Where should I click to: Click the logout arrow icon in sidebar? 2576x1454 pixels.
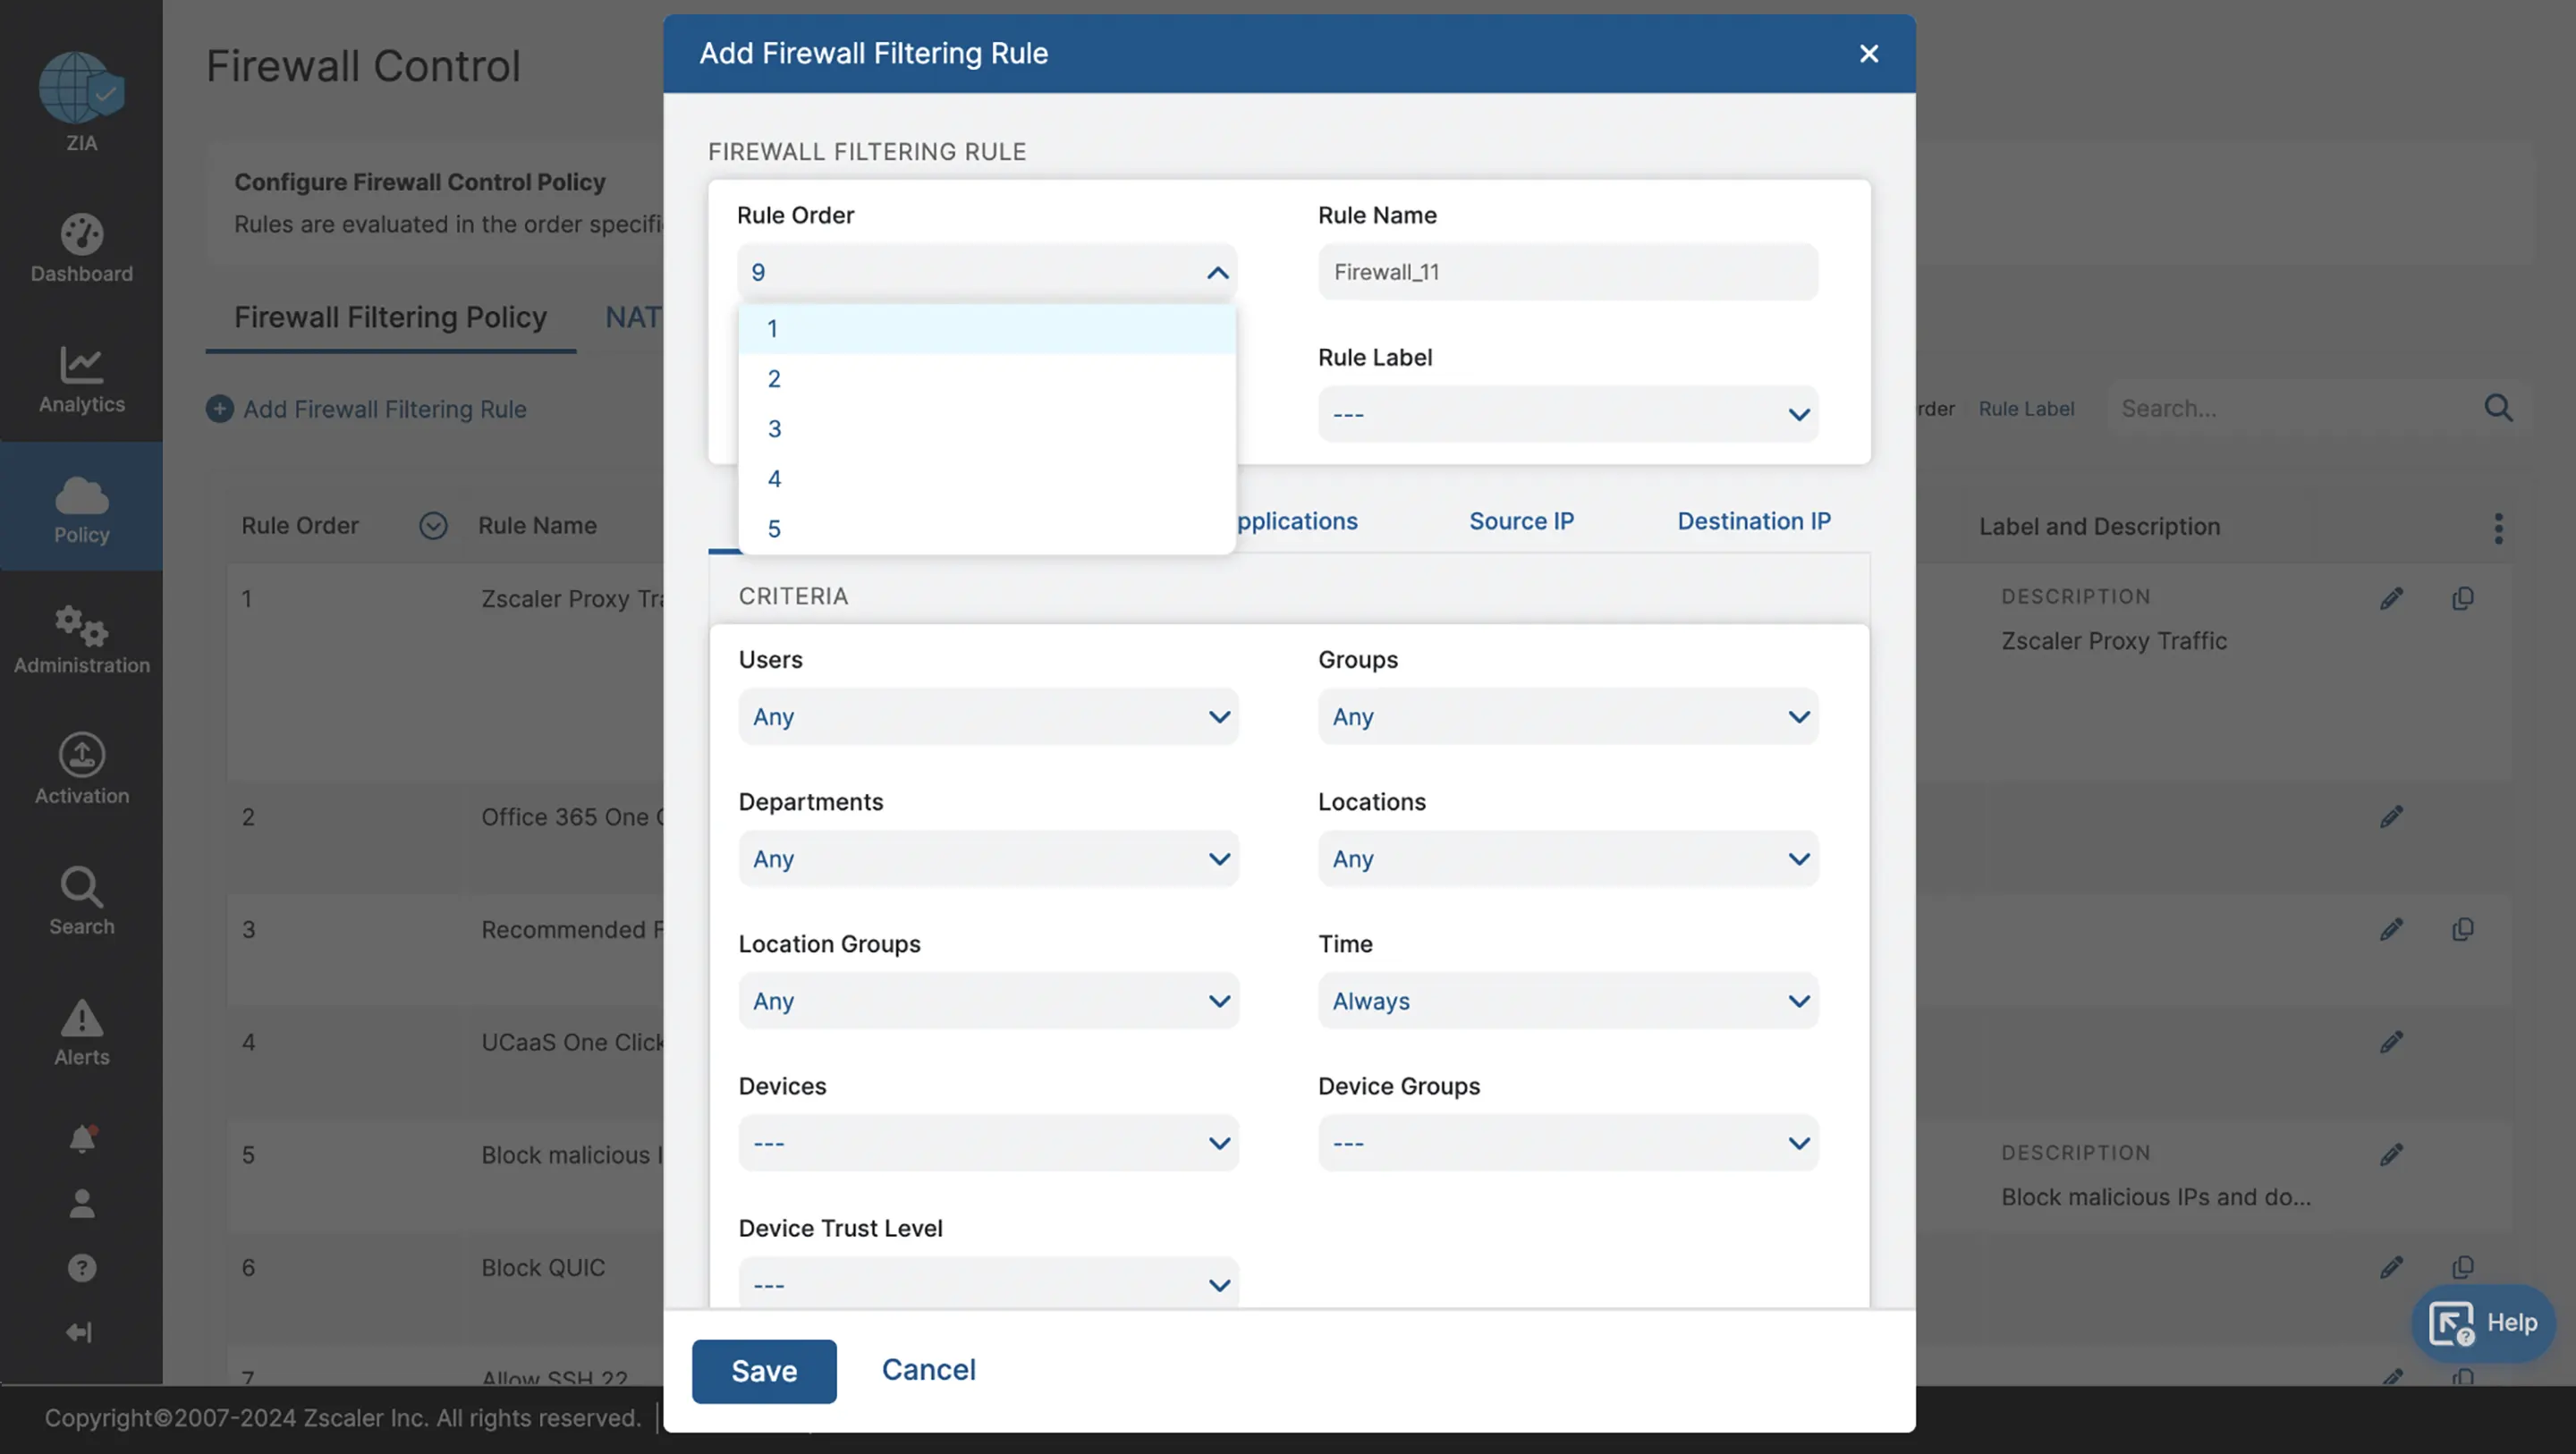80,1332
